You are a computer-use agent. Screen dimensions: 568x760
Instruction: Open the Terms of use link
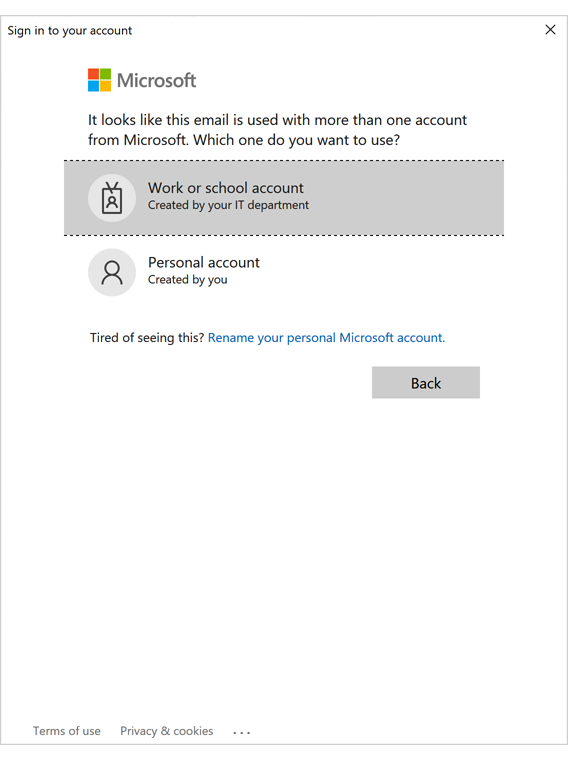(x=67, y=731)
